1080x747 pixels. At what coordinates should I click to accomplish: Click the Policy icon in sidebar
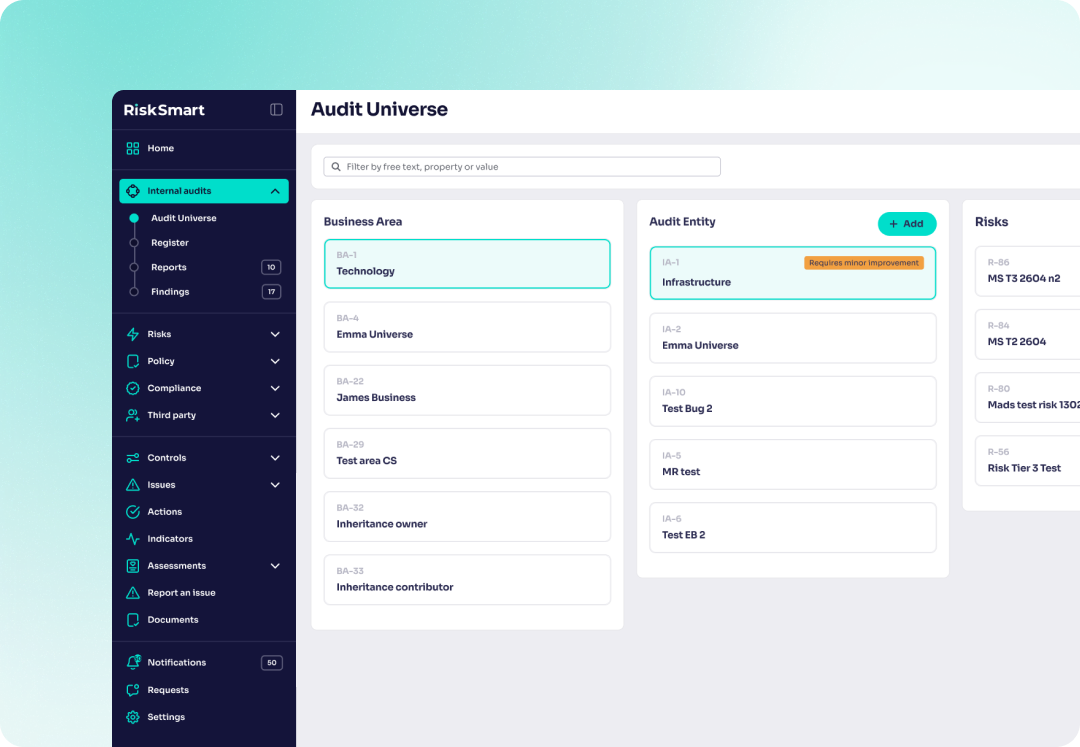click(133, 360)
